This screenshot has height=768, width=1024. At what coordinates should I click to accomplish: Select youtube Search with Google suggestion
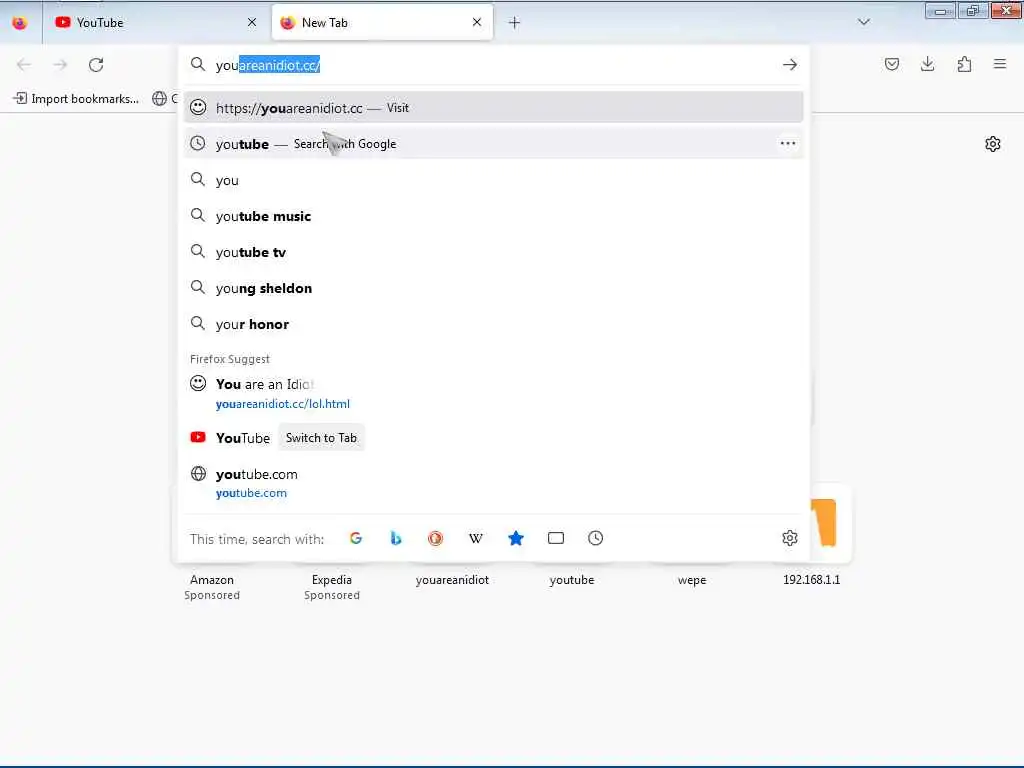493,144
